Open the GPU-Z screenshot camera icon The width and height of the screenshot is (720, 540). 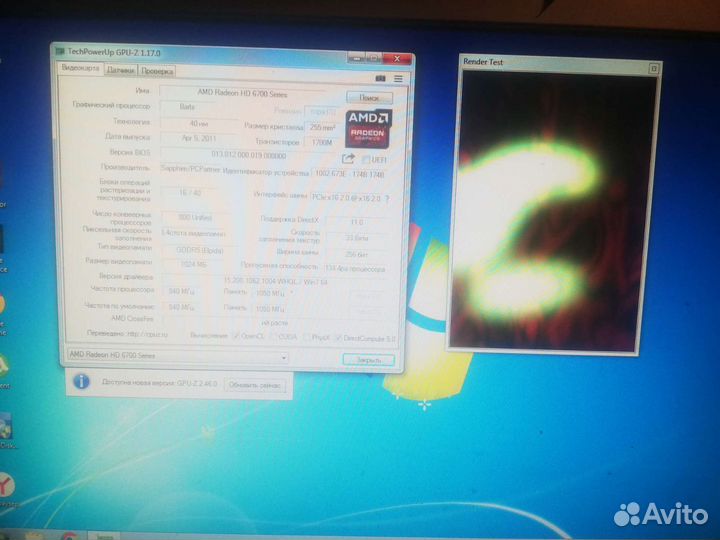tap(380, 79)
